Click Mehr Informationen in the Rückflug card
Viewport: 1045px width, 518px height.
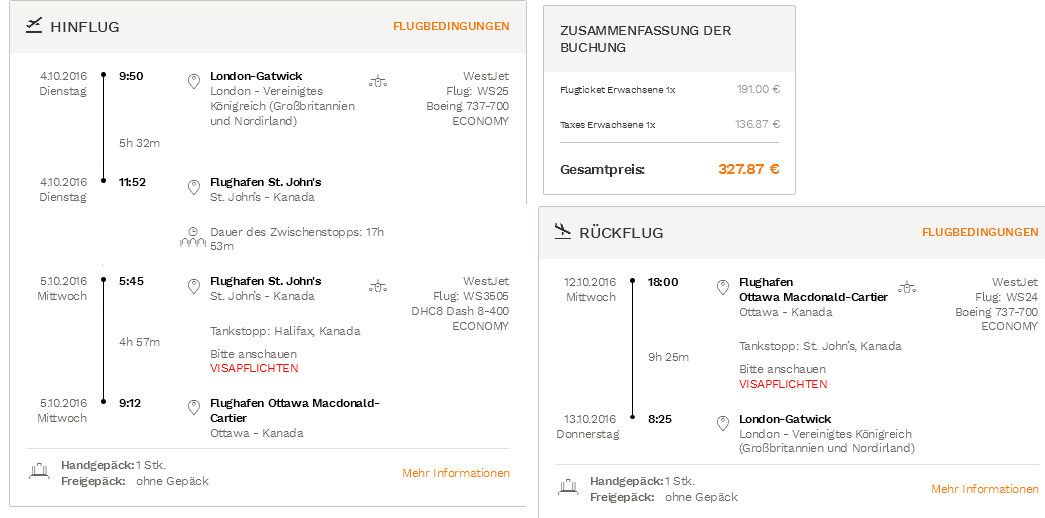(x=985, y=489)
